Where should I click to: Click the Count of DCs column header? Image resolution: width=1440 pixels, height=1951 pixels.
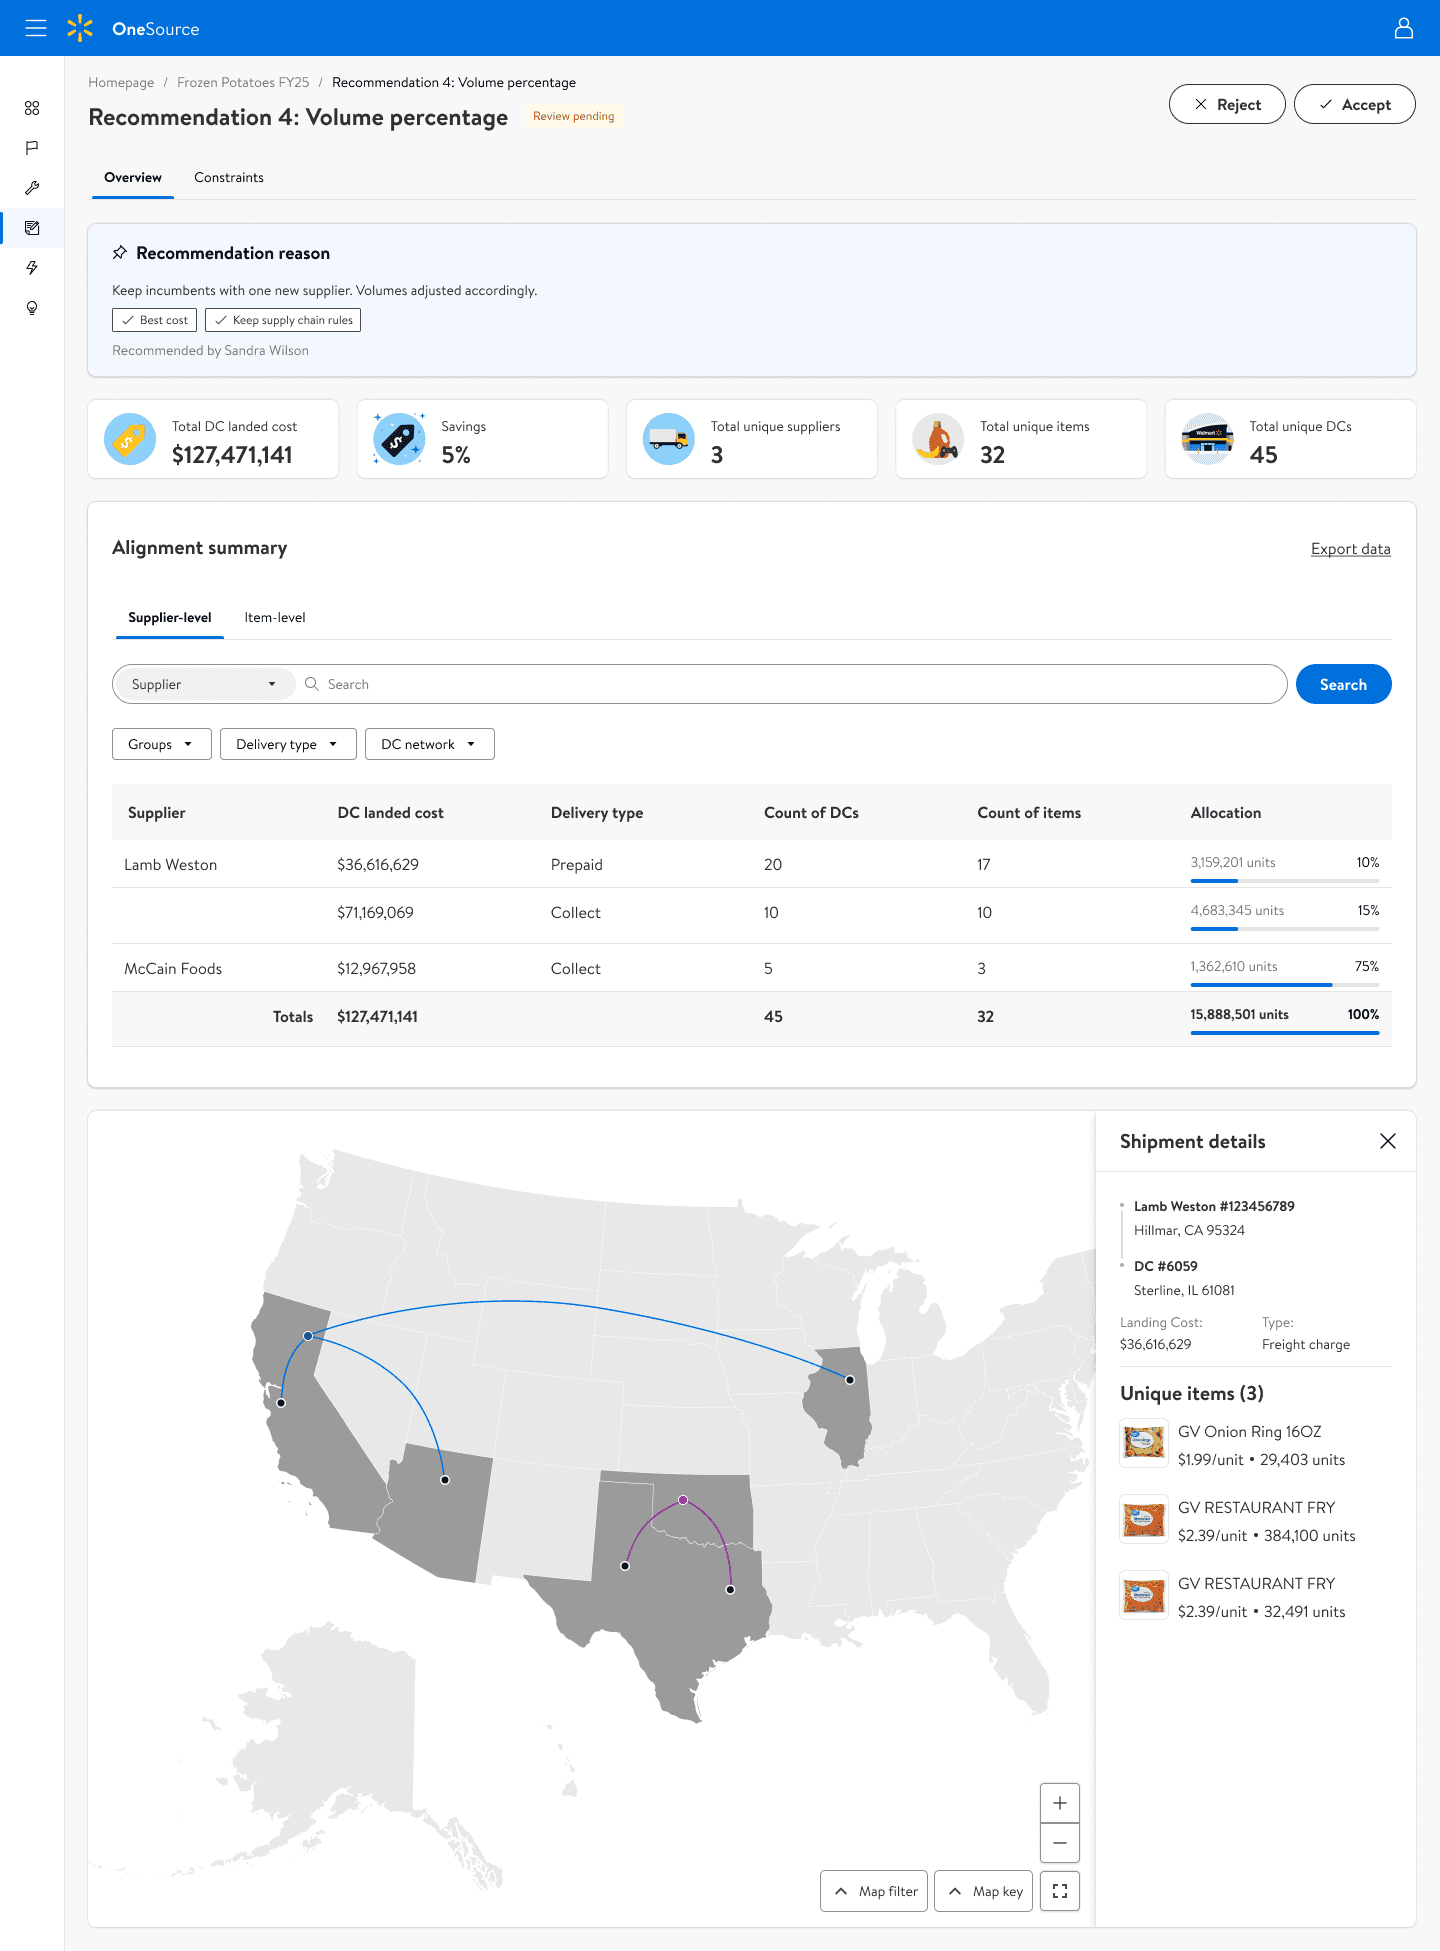pos(811,812)
